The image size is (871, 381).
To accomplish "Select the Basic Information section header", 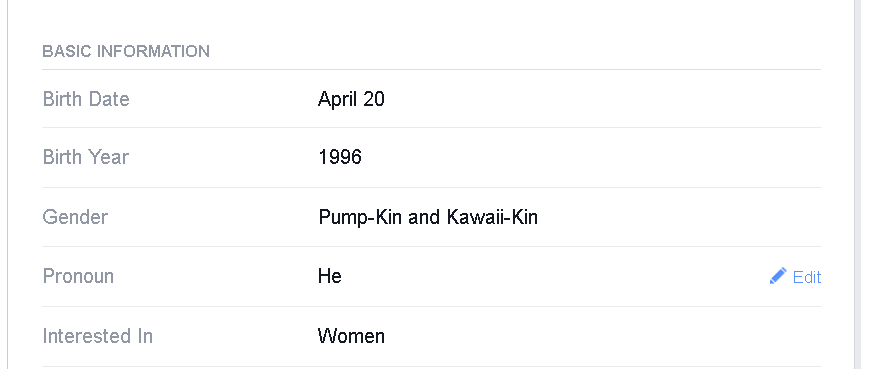I will pos(126,52).
